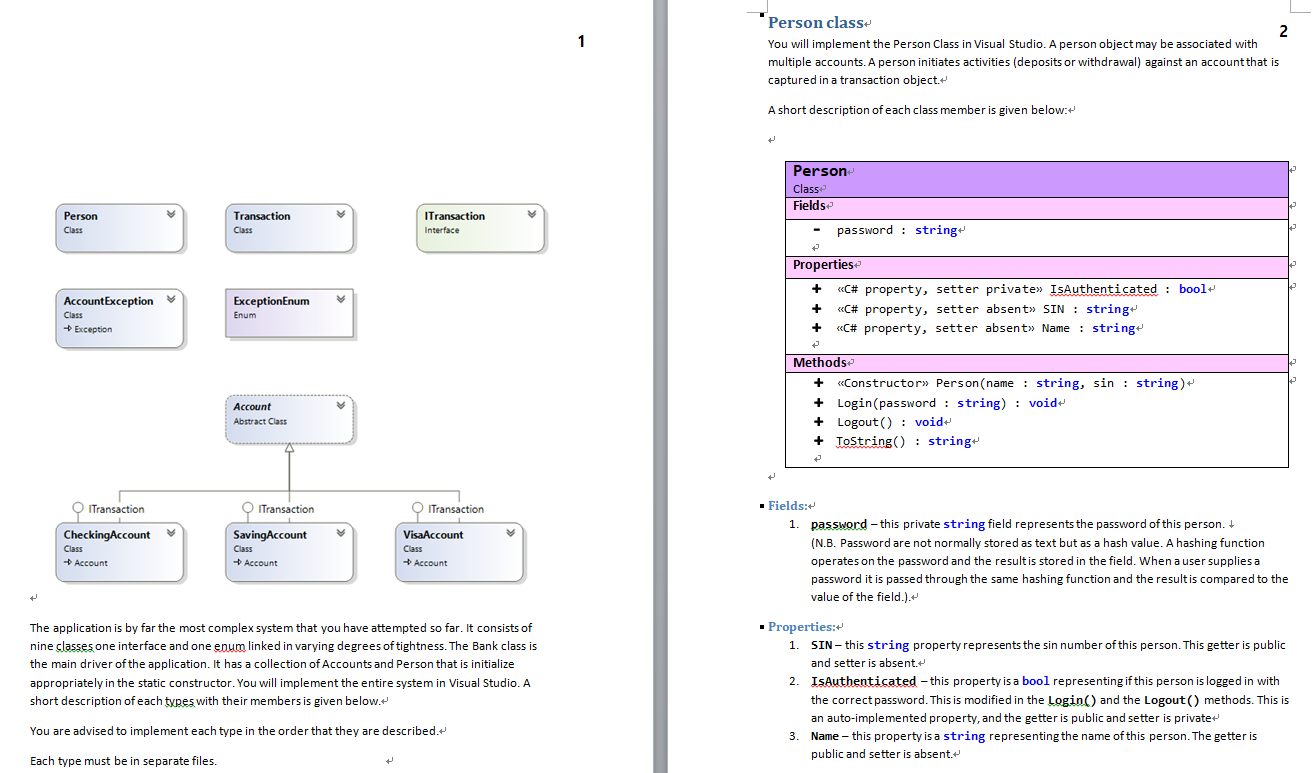This screenshot has height=773, width=1313.
Task: Click the Account base type icon in VisaAccount
Action: 408,563
